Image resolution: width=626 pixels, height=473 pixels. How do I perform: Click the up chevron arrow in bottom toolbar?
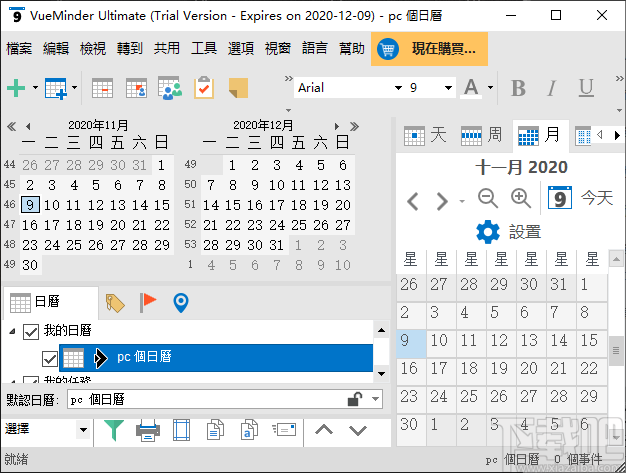coord(324,430)
